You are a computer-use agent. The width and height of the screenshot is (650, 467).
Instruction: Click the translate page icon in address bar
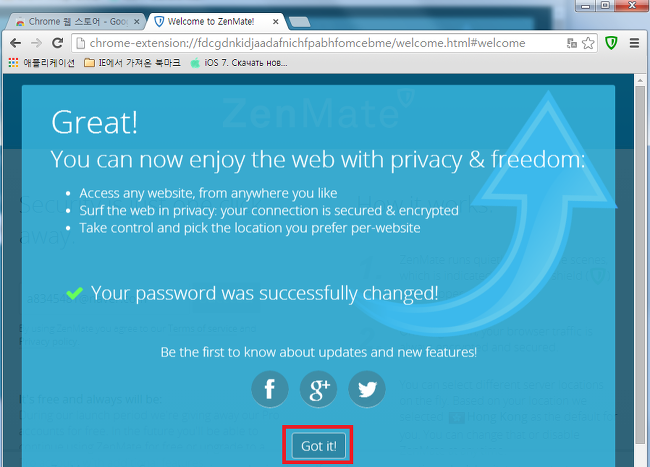(x=572, y=43)
